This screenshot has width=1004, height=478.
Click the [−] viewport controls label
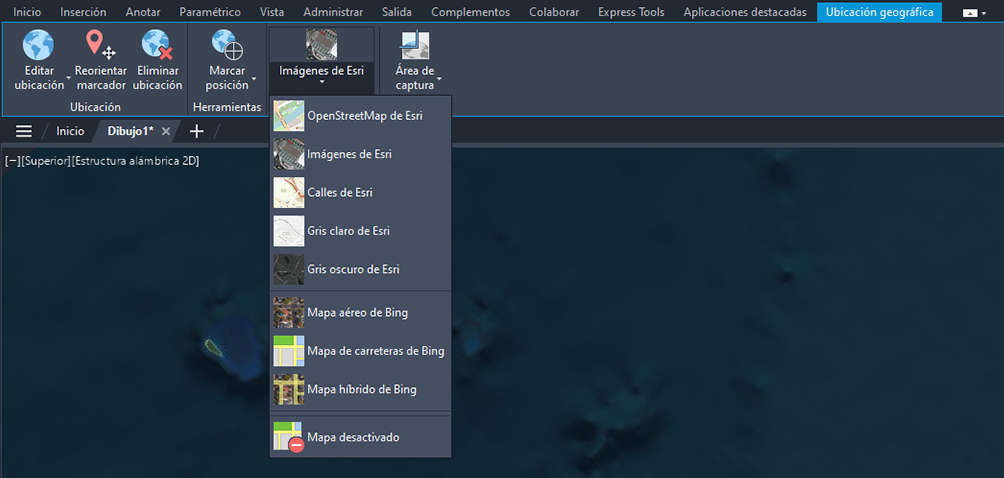tap(12, 161)
